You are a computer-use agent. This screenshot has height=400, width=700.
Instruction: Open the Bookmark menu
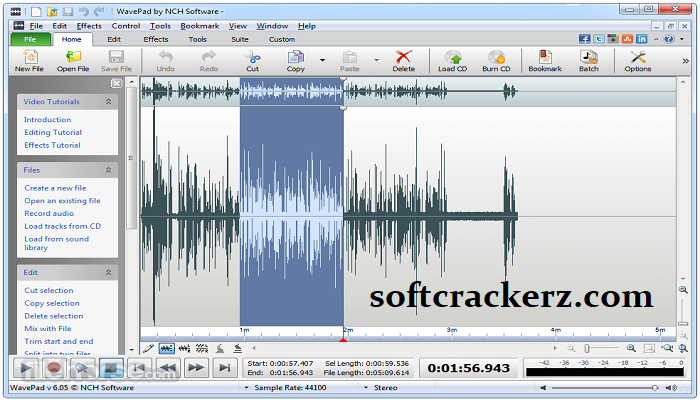200,26
